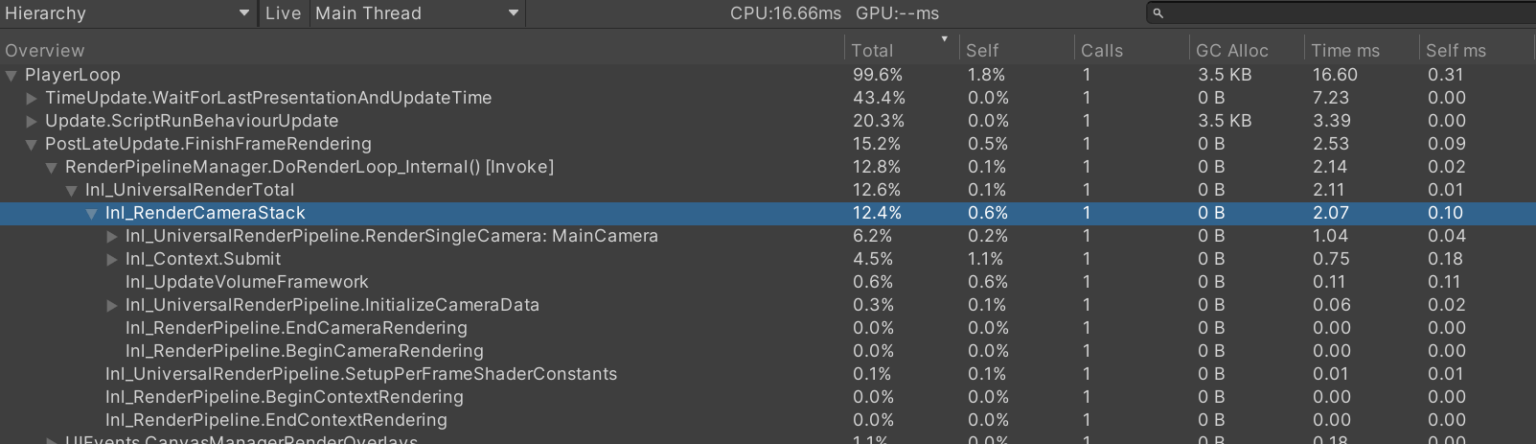Select the Inl_UpdateVolumeFramework row
This screenshot has height=444, width=1536.
[x=246, y=282]
